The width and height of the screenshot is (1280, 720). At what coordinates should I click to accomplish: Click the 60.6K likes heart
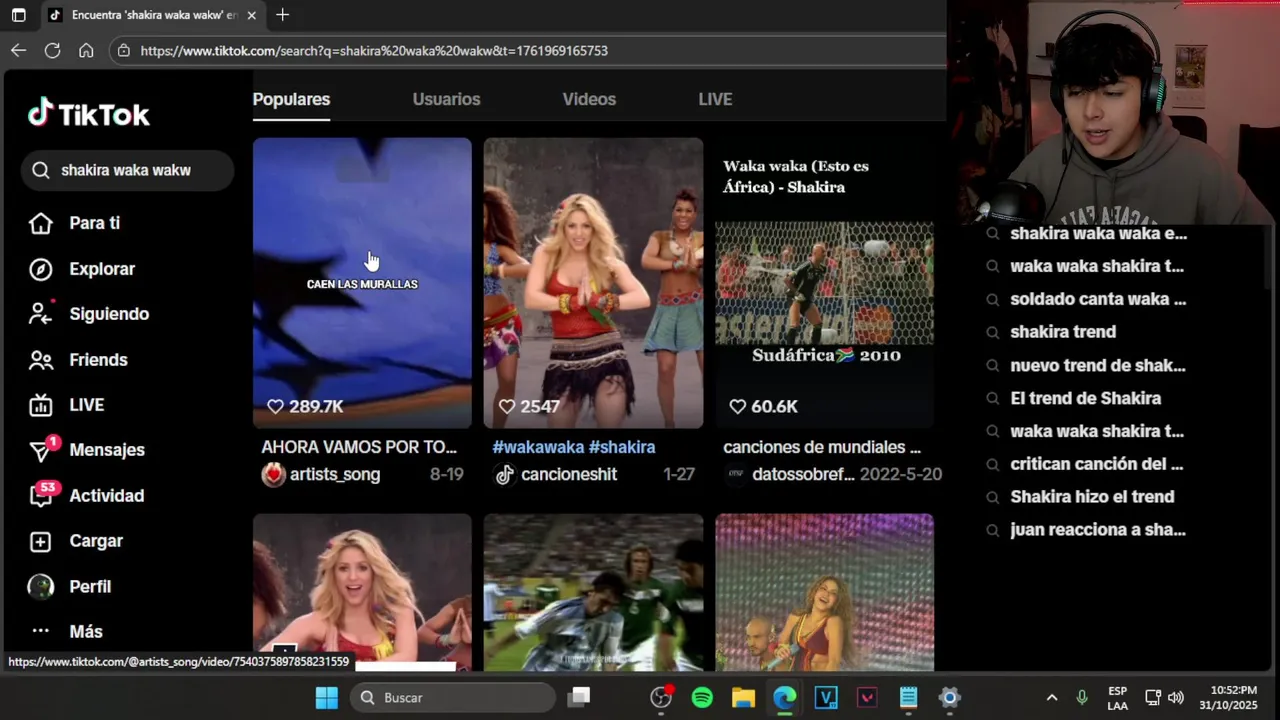point(738,406)
